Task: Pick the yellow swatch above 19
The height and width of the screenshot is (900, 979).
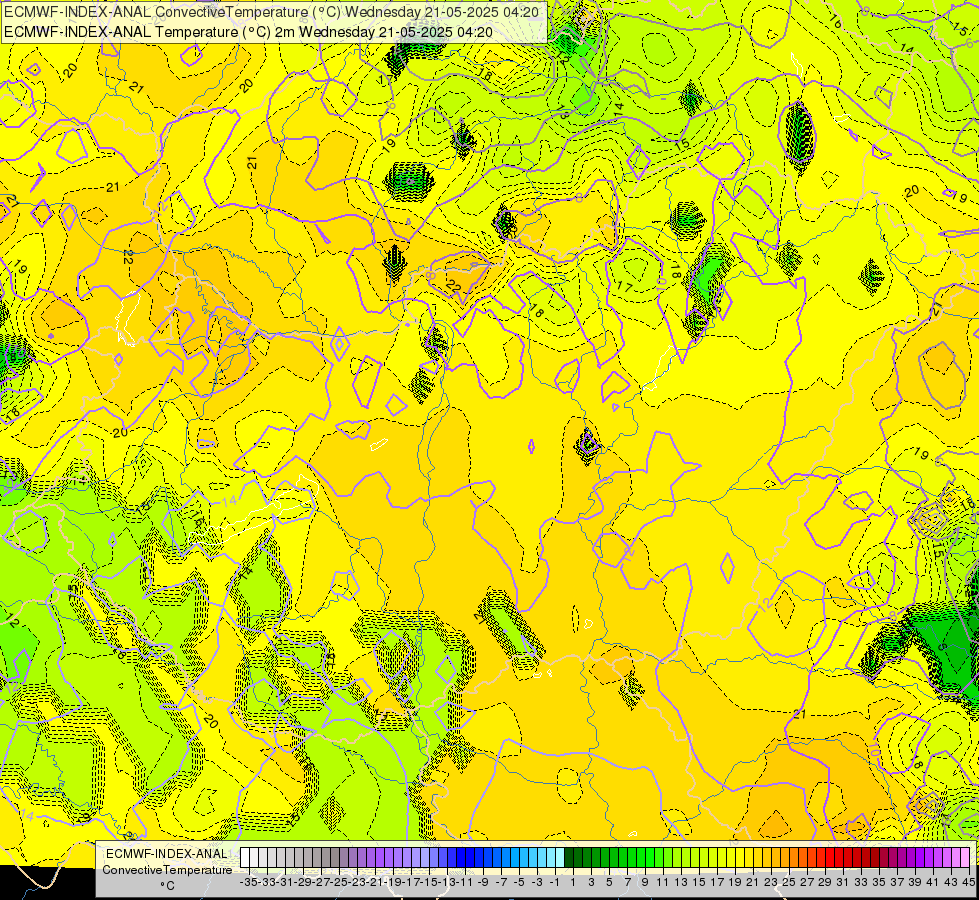Action: click(x=732, y=858)
